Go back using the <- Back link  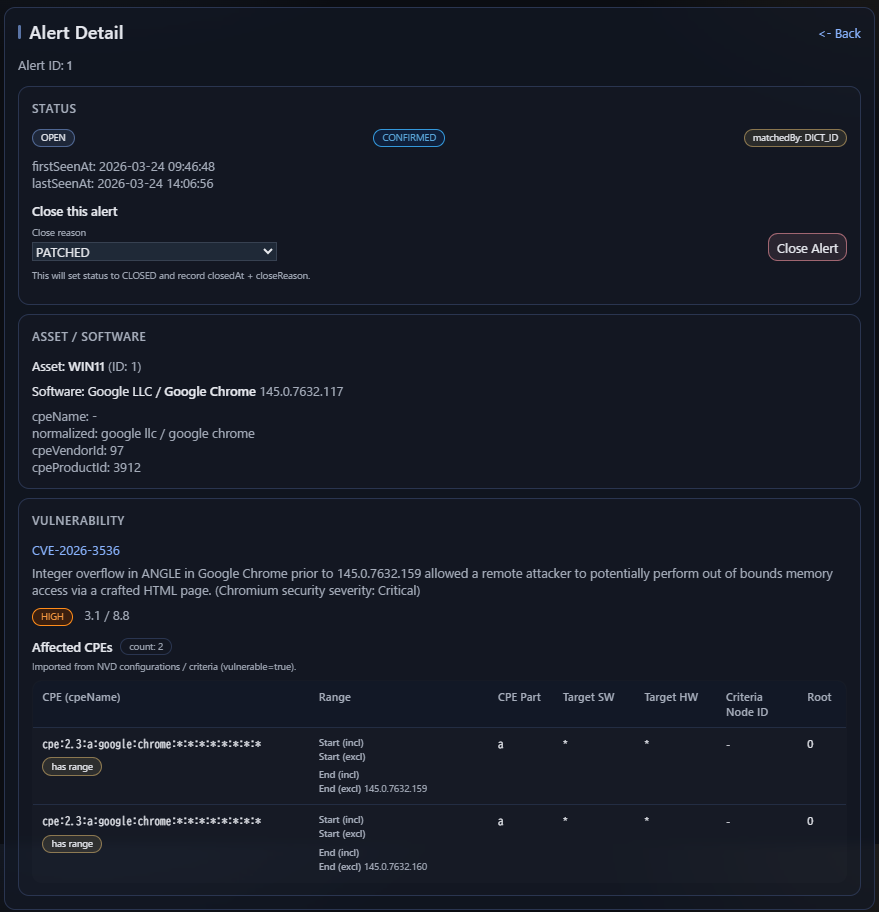click(838, 33)
